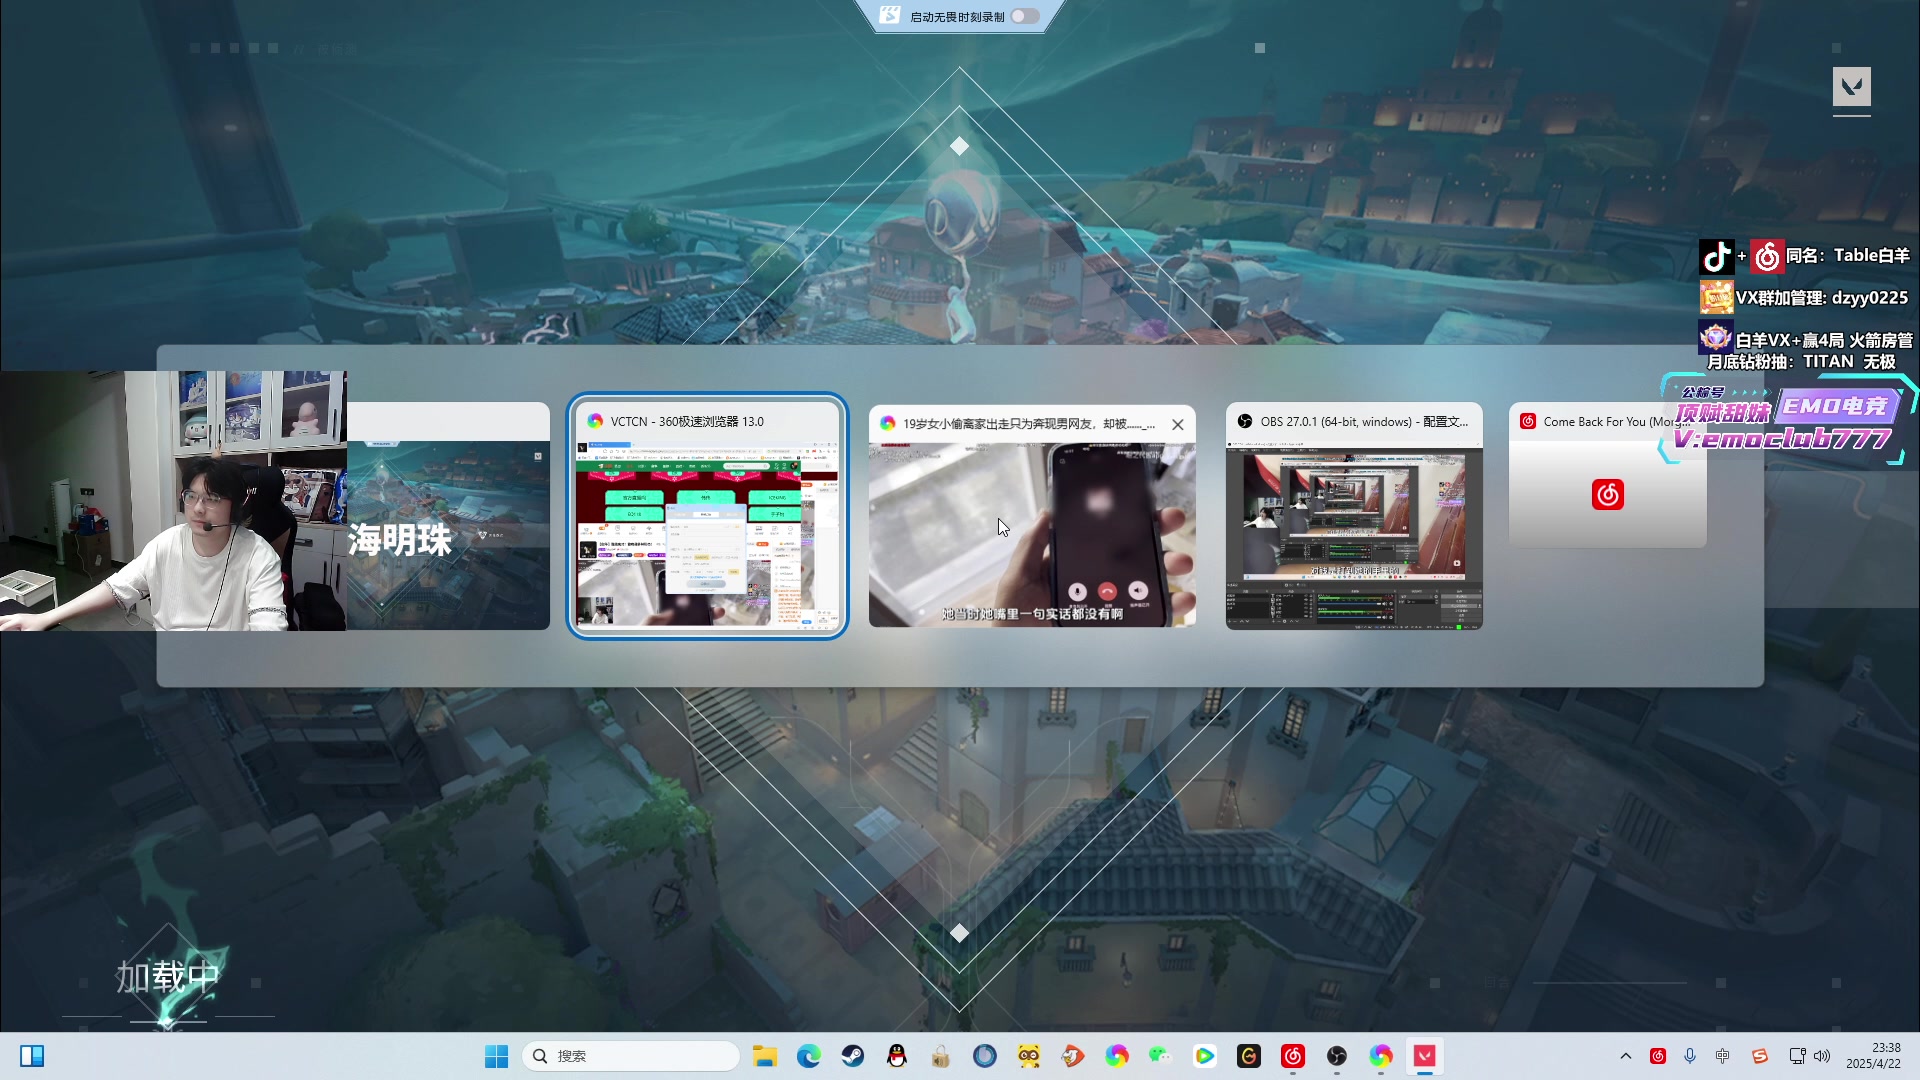Toggle the 中 input language indicator
This screenshot has height=1080, width=1920.
tap(1722, 1056)
